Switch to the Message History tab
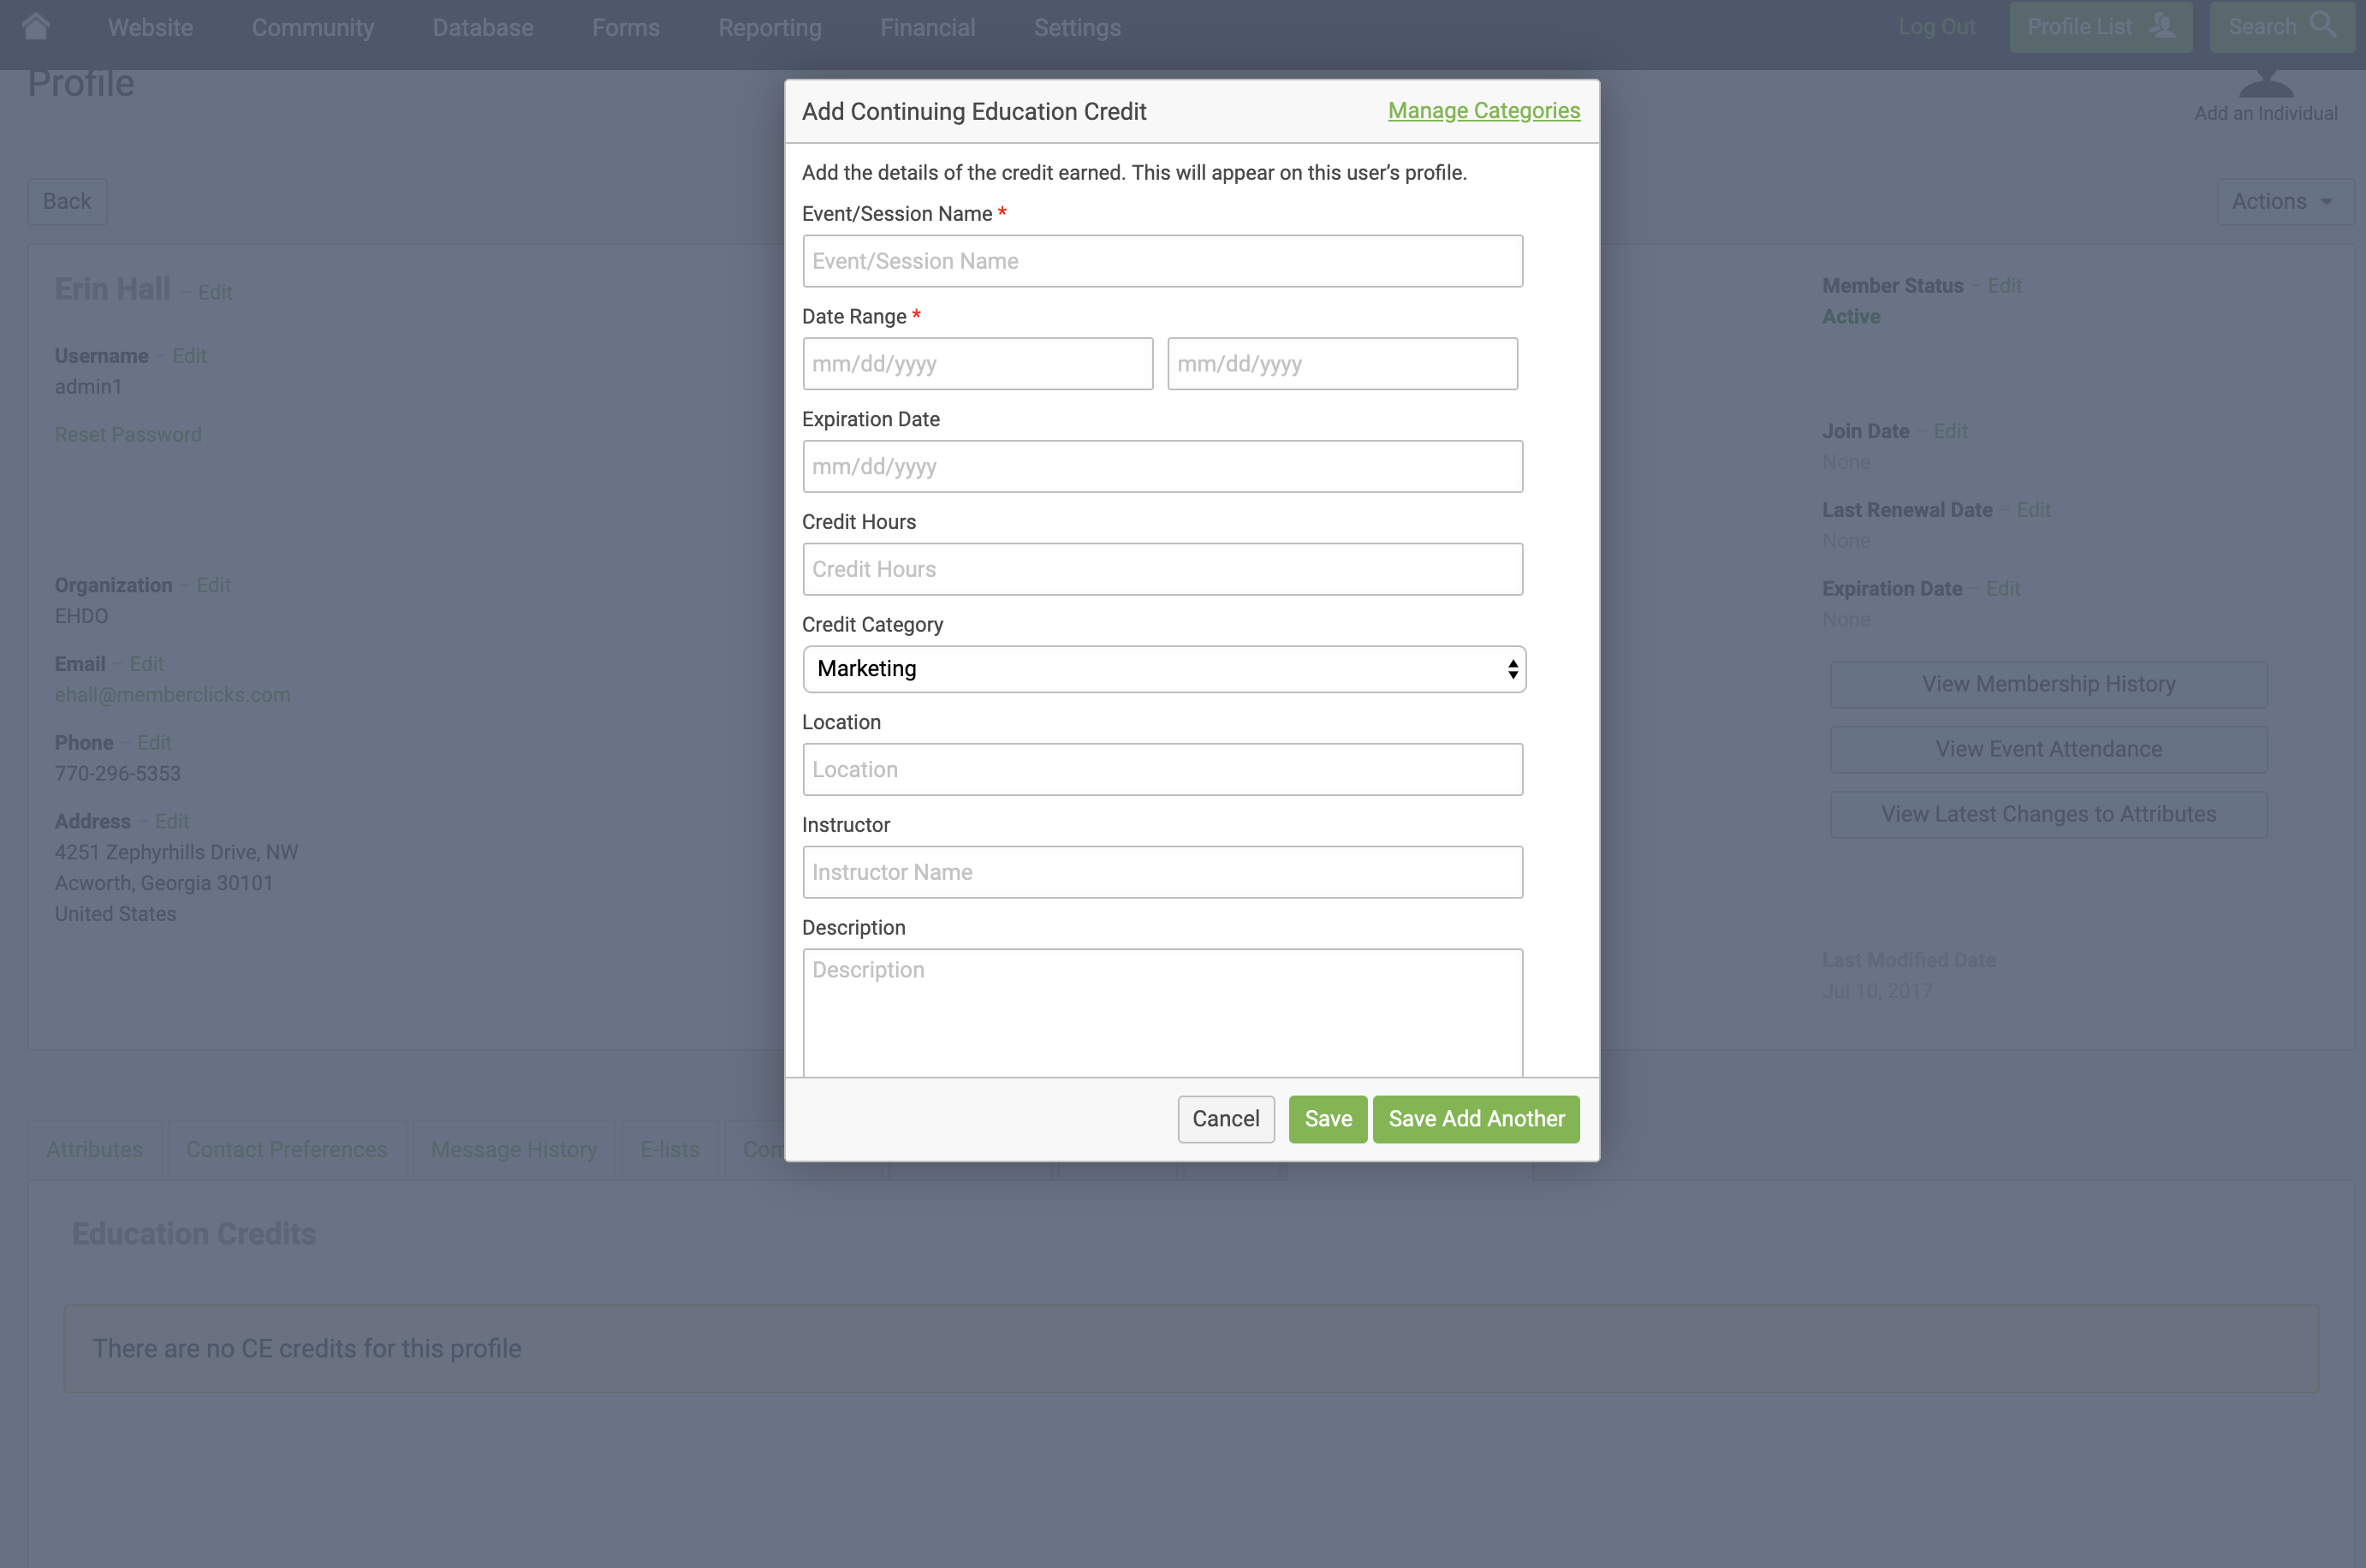 (x=513, y=1150)
